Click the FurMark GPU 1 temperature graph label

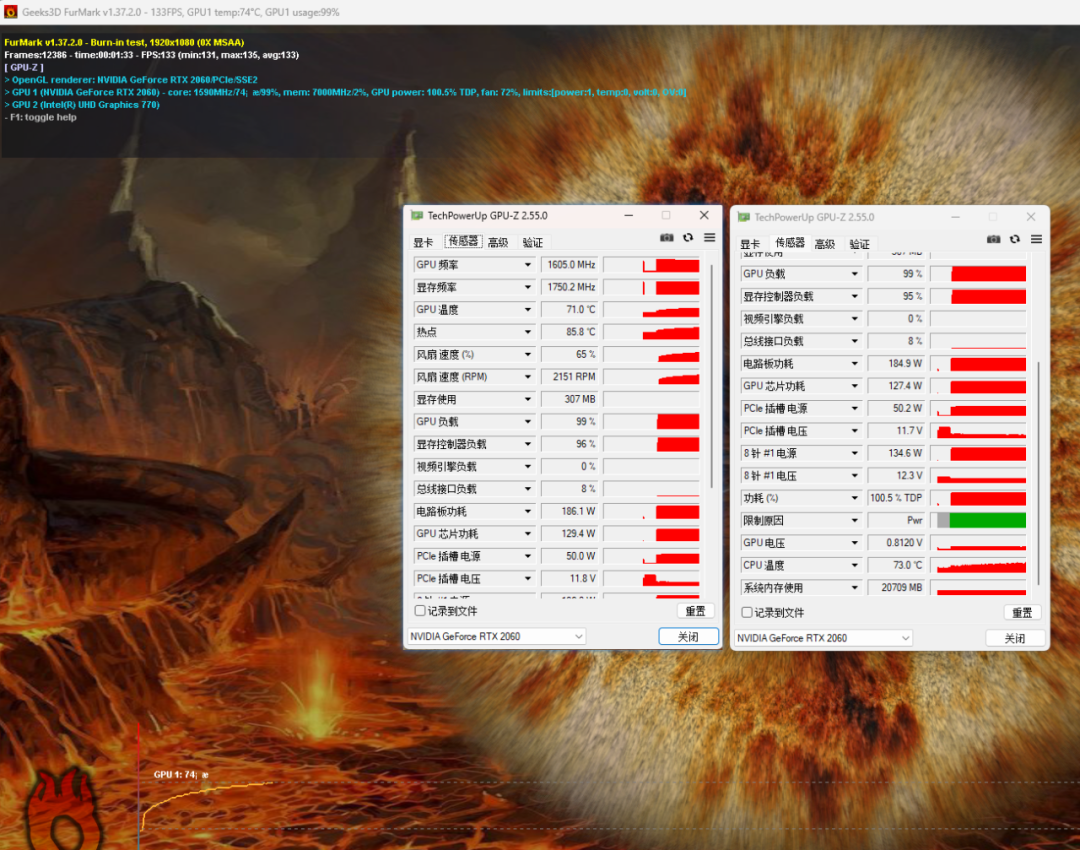[180, 775]
